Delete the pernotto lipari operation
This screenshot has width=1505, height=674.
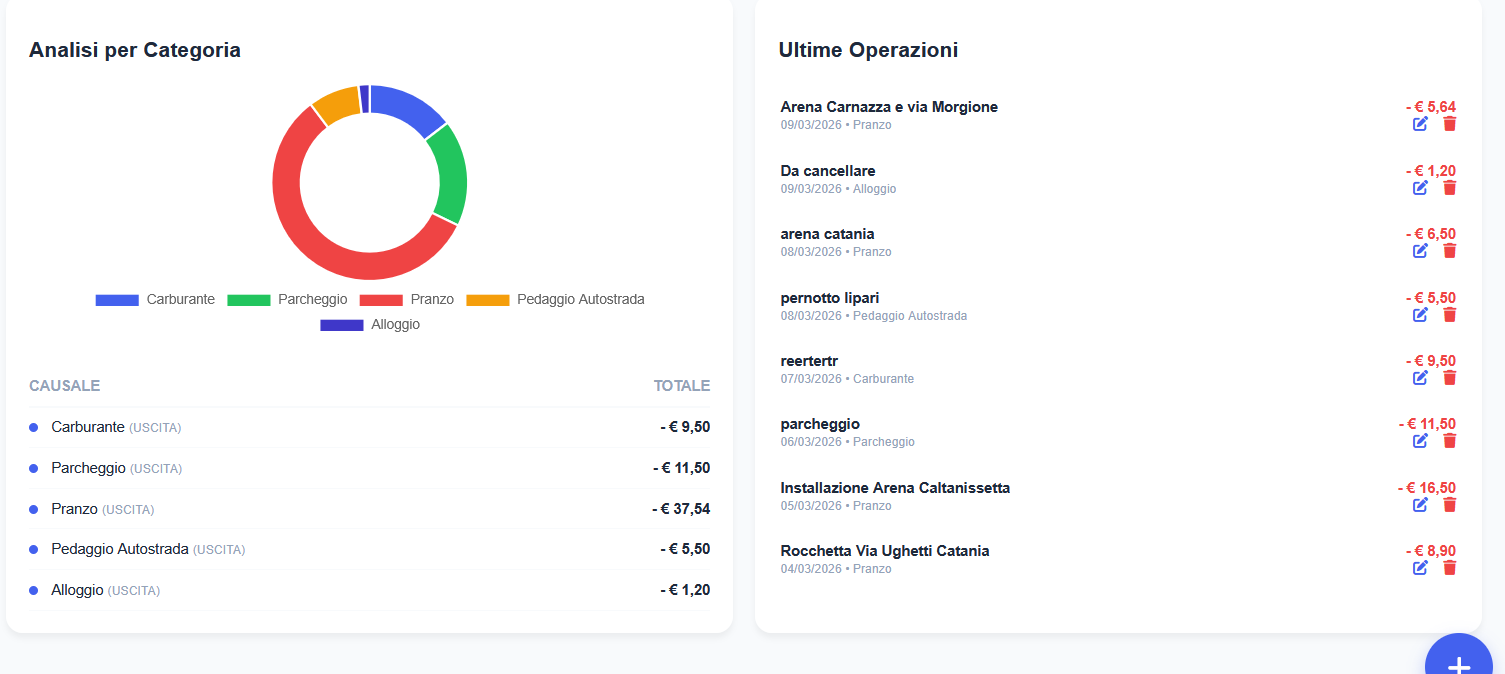point(1450,315)
